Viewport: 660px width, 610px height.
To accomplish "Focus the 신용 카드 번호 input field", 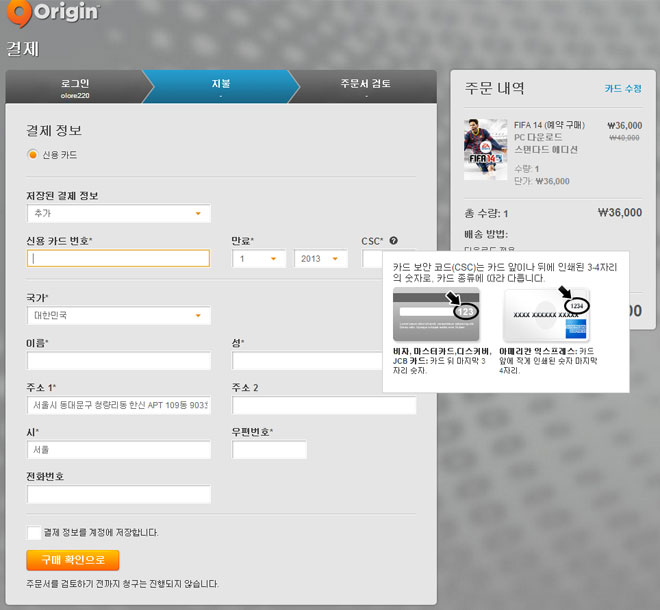I will click(x=118, y=258).
